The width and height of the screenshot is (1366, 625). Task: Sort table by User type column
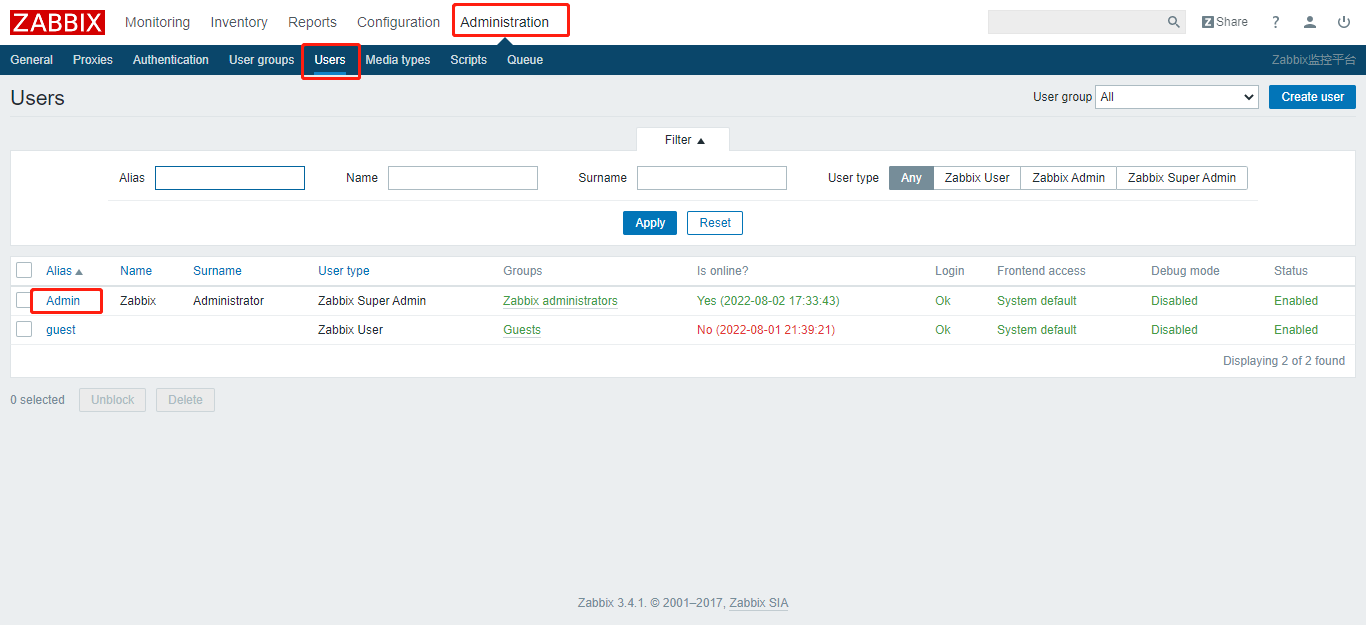[344, 271]
